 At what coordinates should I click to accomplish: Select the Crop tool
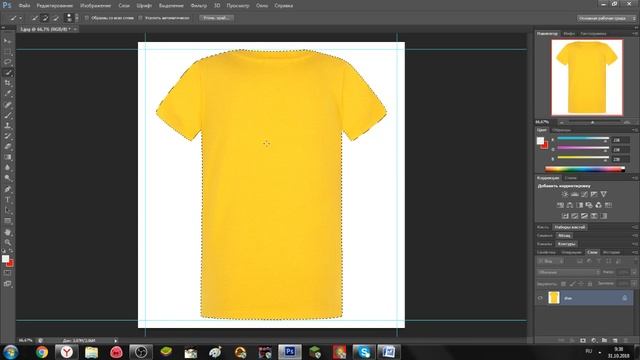[7, 83]
